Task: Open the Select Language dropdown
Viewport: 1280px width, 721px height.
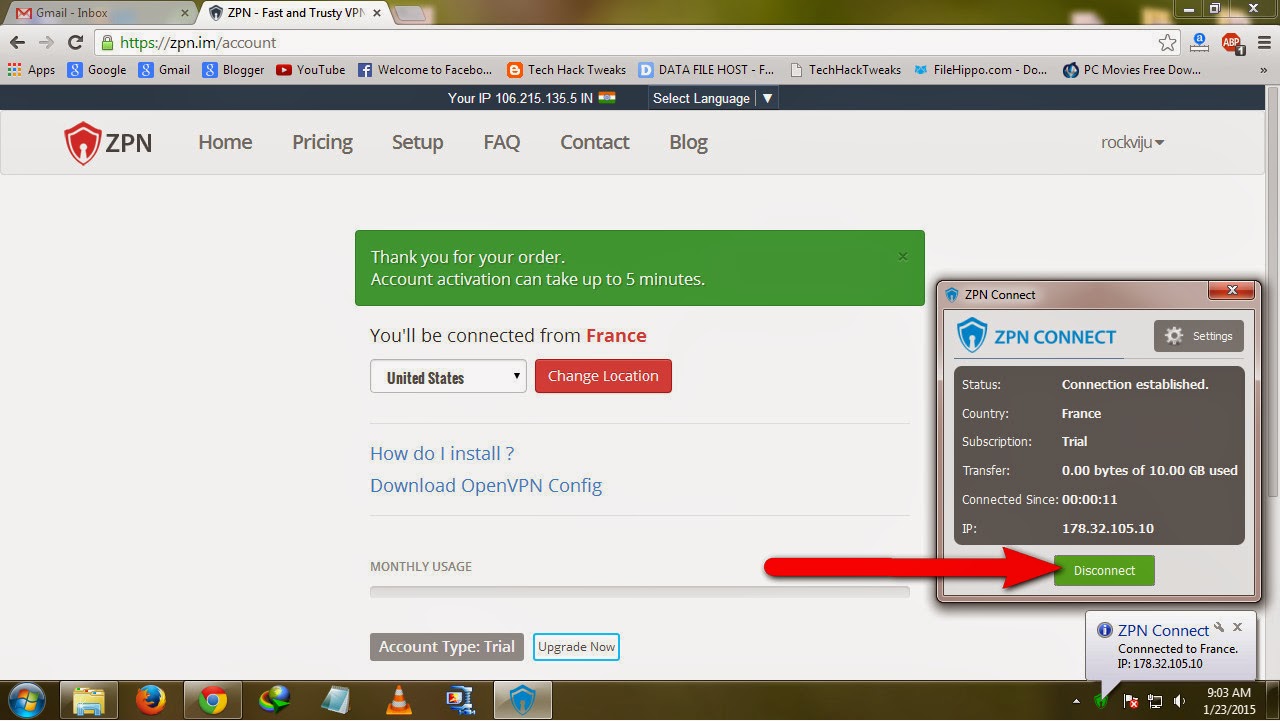Action: (x=714, y=98)
